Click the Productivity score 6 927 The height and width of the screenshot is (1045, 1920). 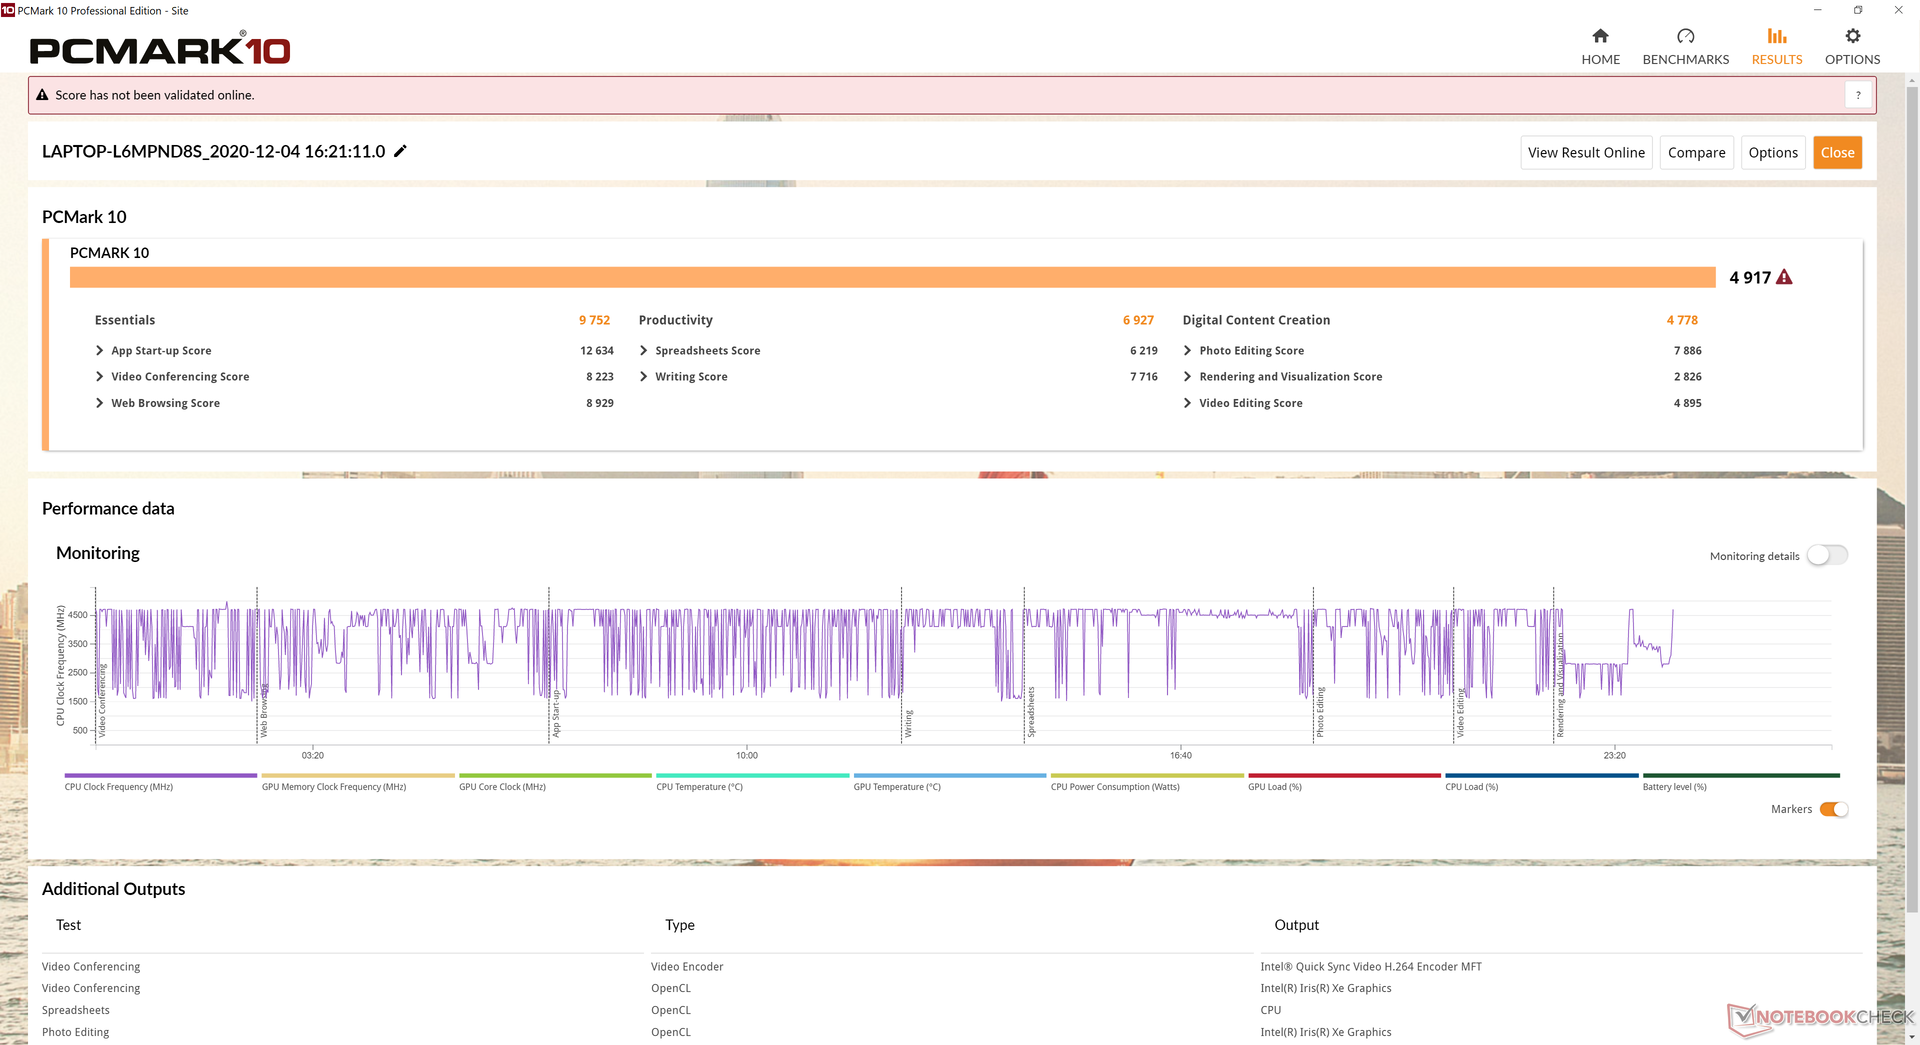(x=1138, y=320)
